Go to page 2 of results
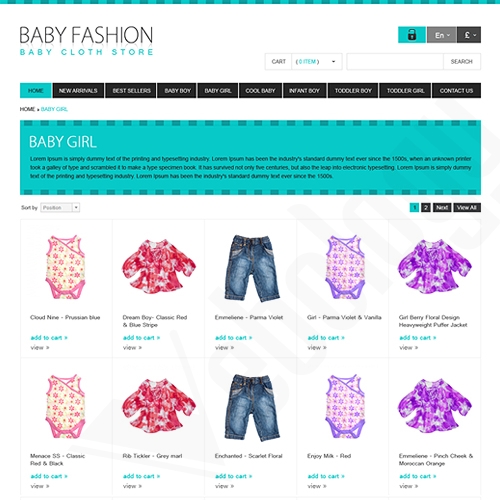The width and height of the screenshot is (500, 500). click(426, 208)
